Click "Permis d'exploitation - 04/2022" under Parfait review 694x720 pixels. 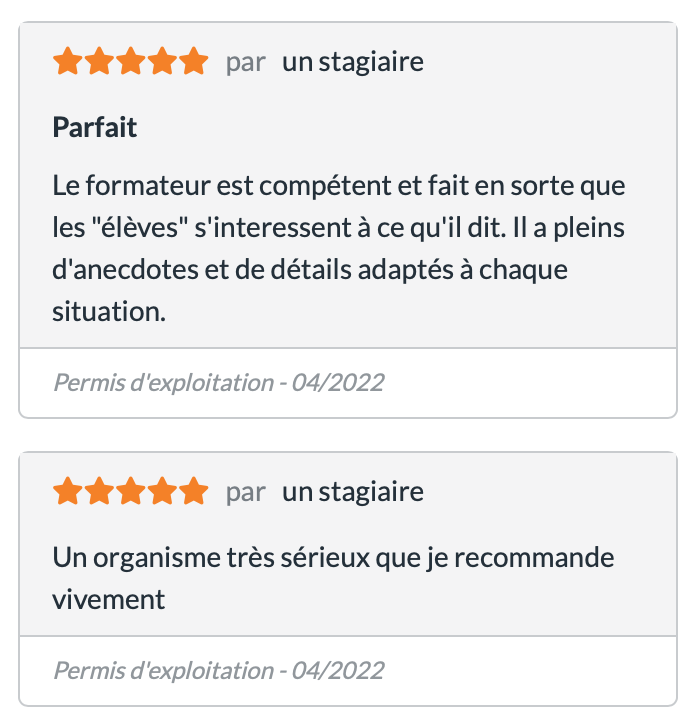(x=218, y=382)
